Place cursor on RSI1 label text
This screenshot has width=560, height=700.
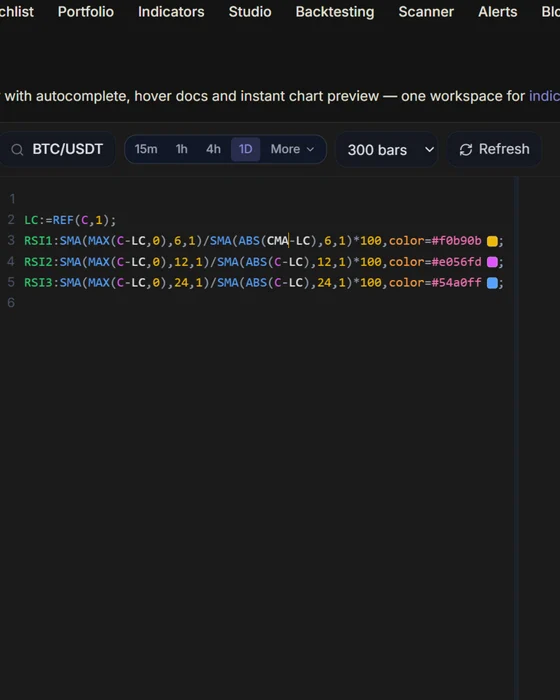point(38,241)
